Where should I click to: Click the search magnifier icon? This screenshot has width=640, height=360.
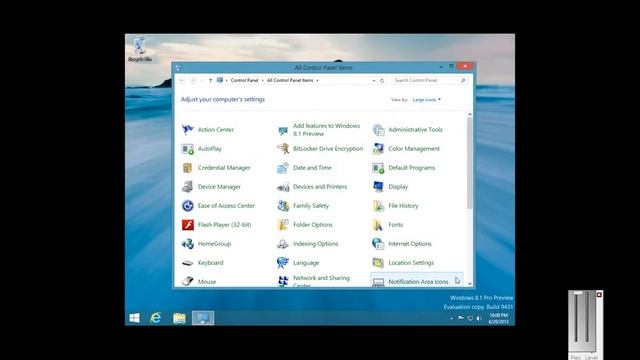[463, 80]
